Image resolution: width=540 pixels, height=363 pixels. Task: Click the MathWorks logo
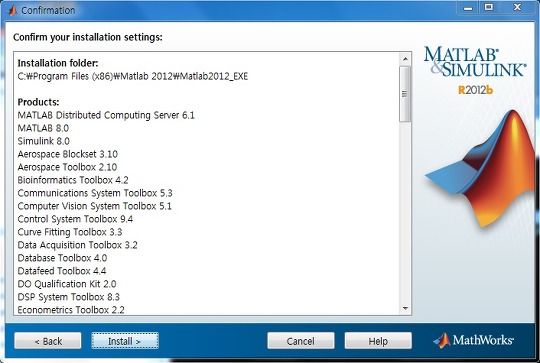pos(473,340)
